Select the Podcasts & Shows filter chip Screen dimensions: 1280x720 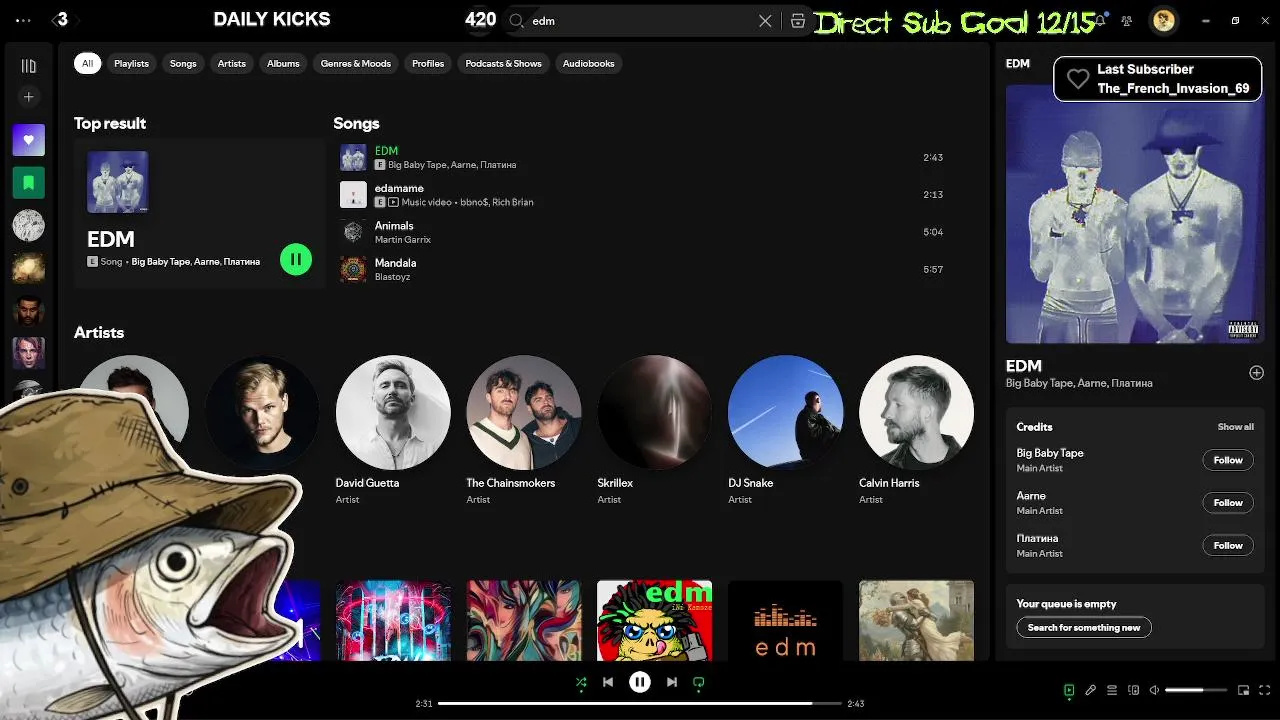[x=503, y=63]
